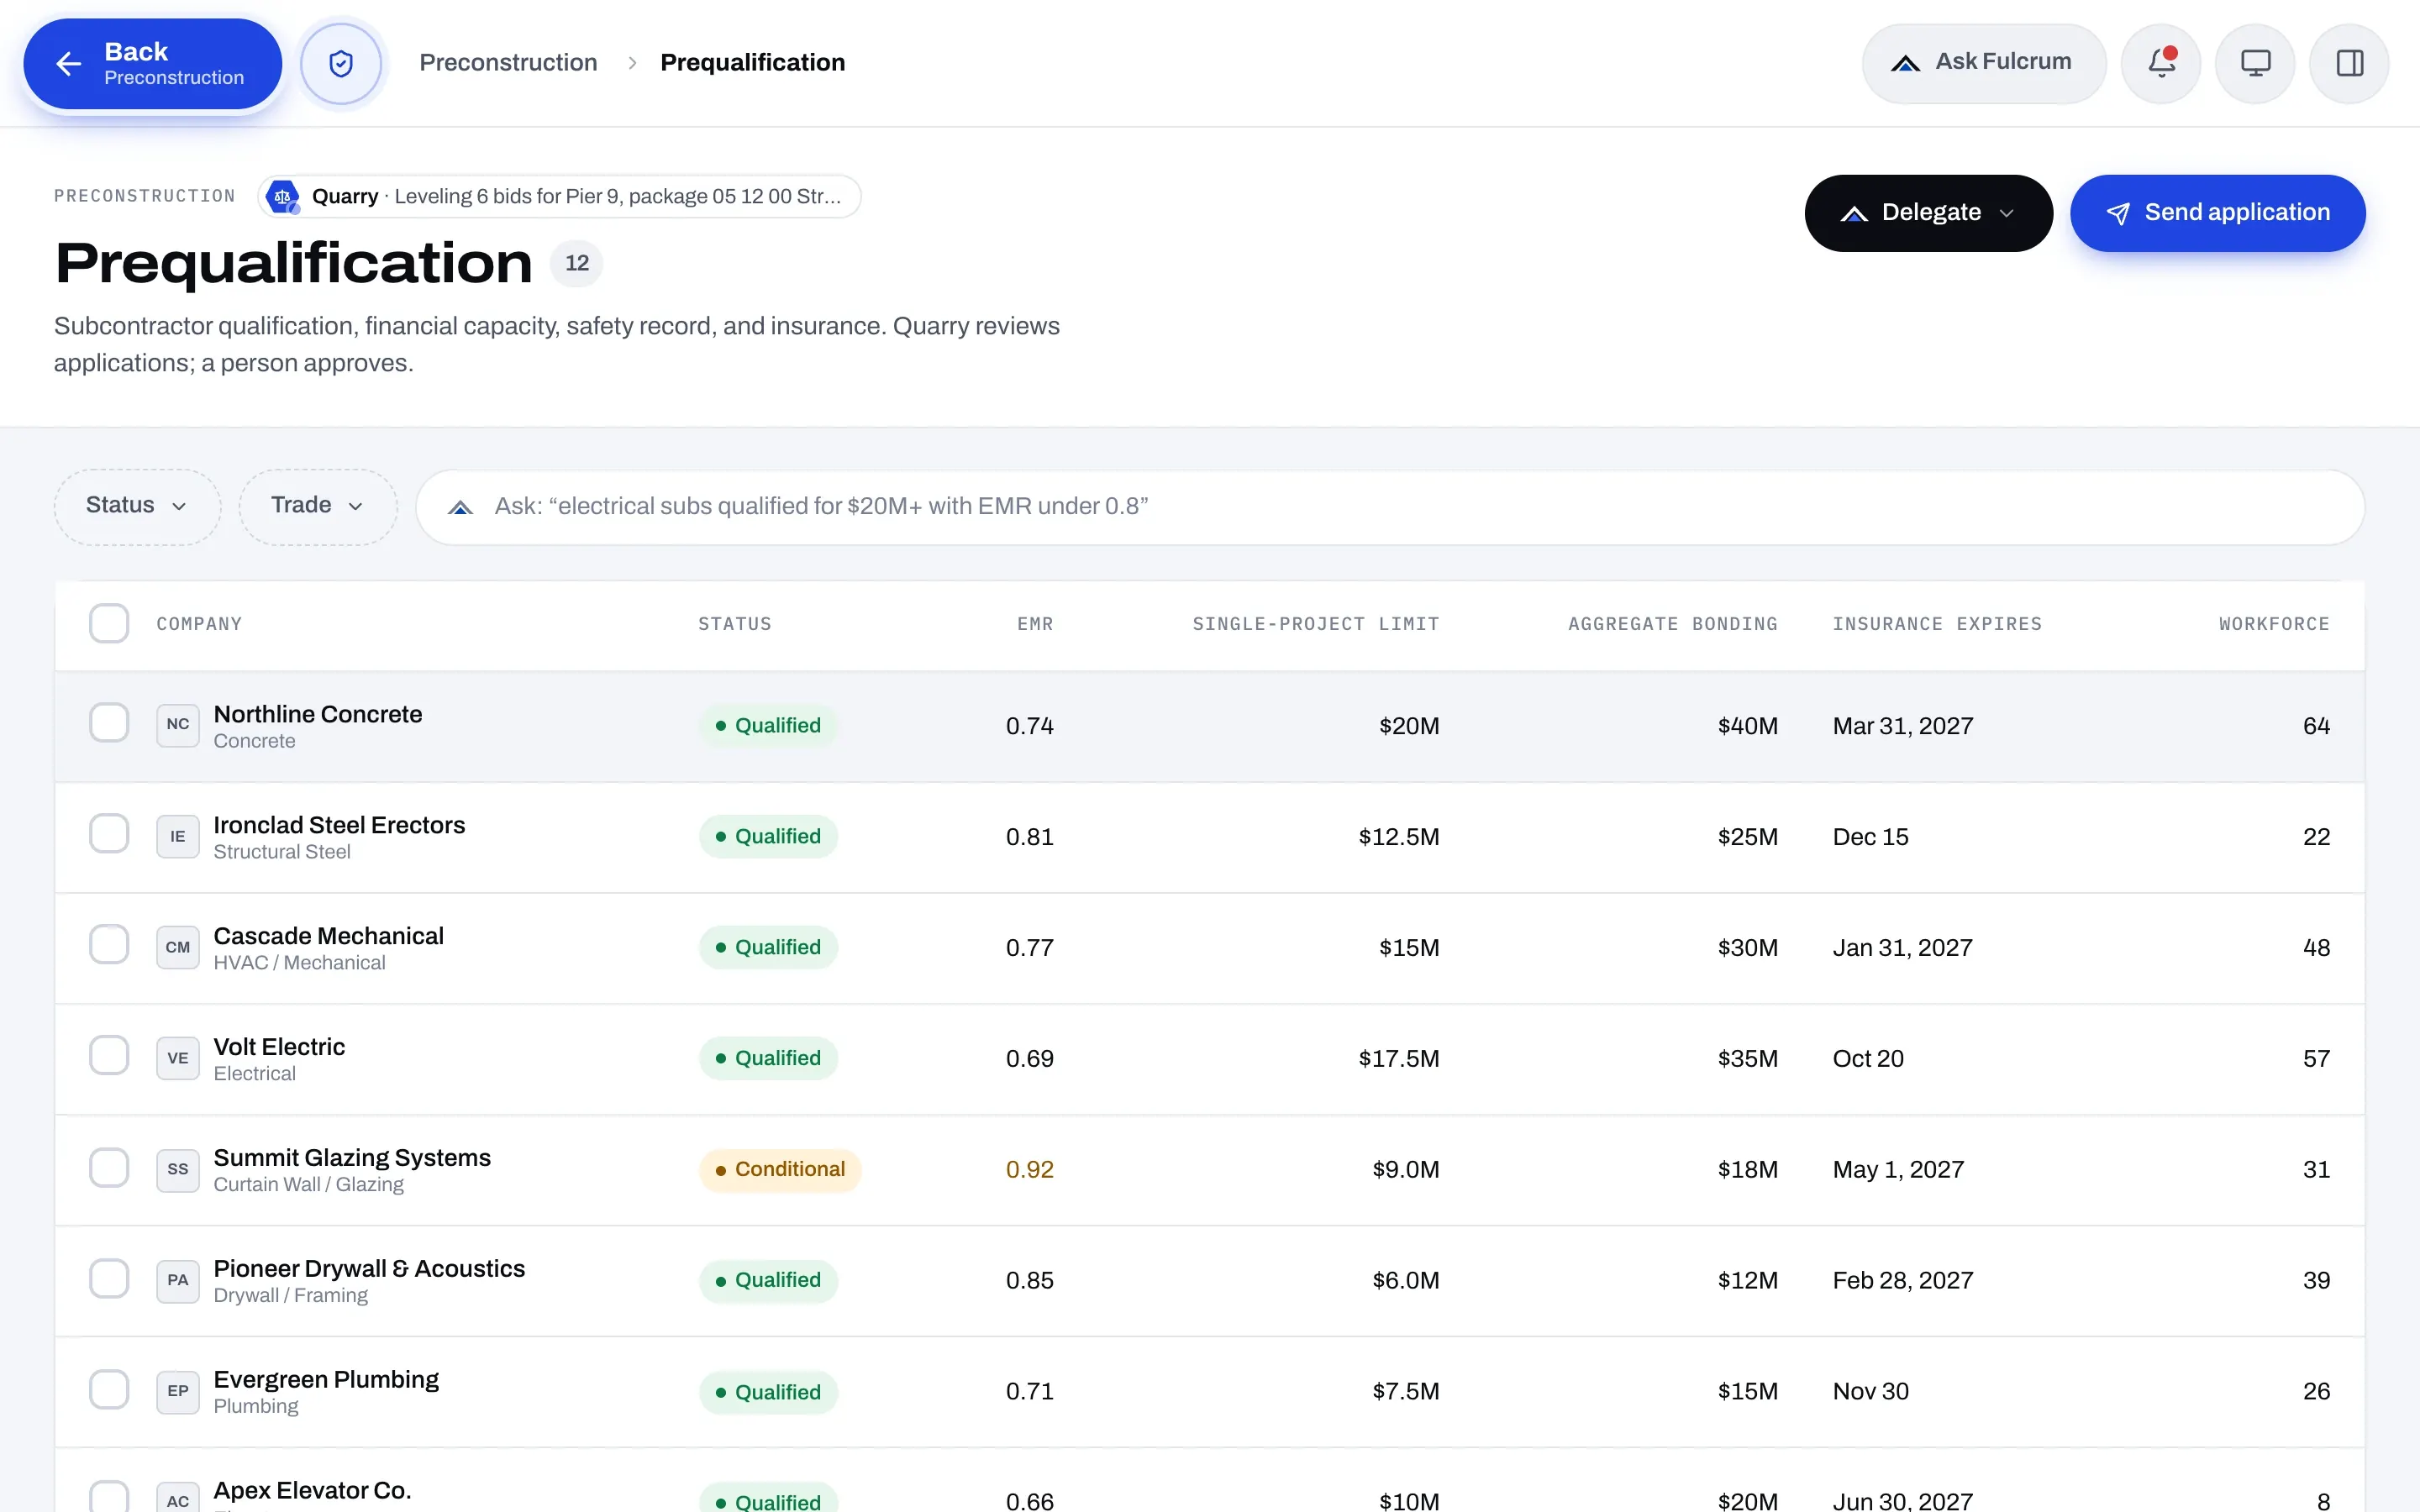
Task: Open the Ask Fulcrum assistant
Action: 1983,64
